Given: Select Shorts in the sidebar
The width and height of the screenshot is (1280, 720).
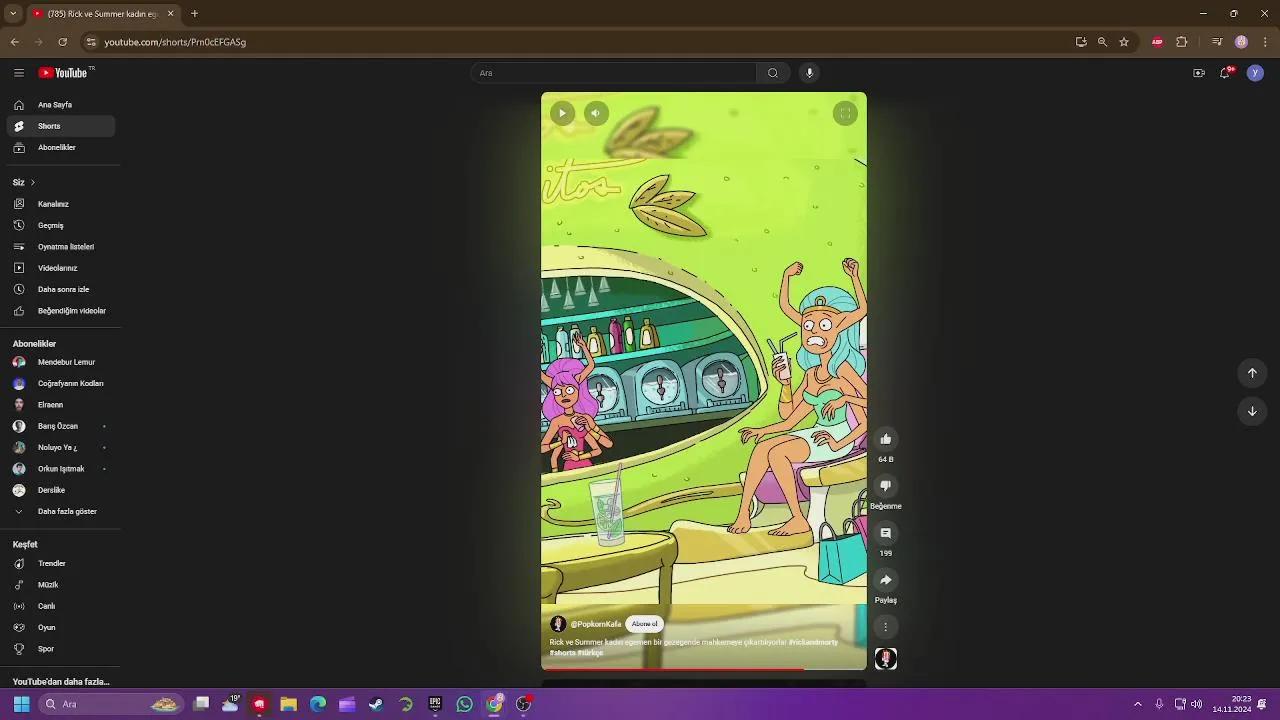Looking at the screenshot, I should (60, 126).
